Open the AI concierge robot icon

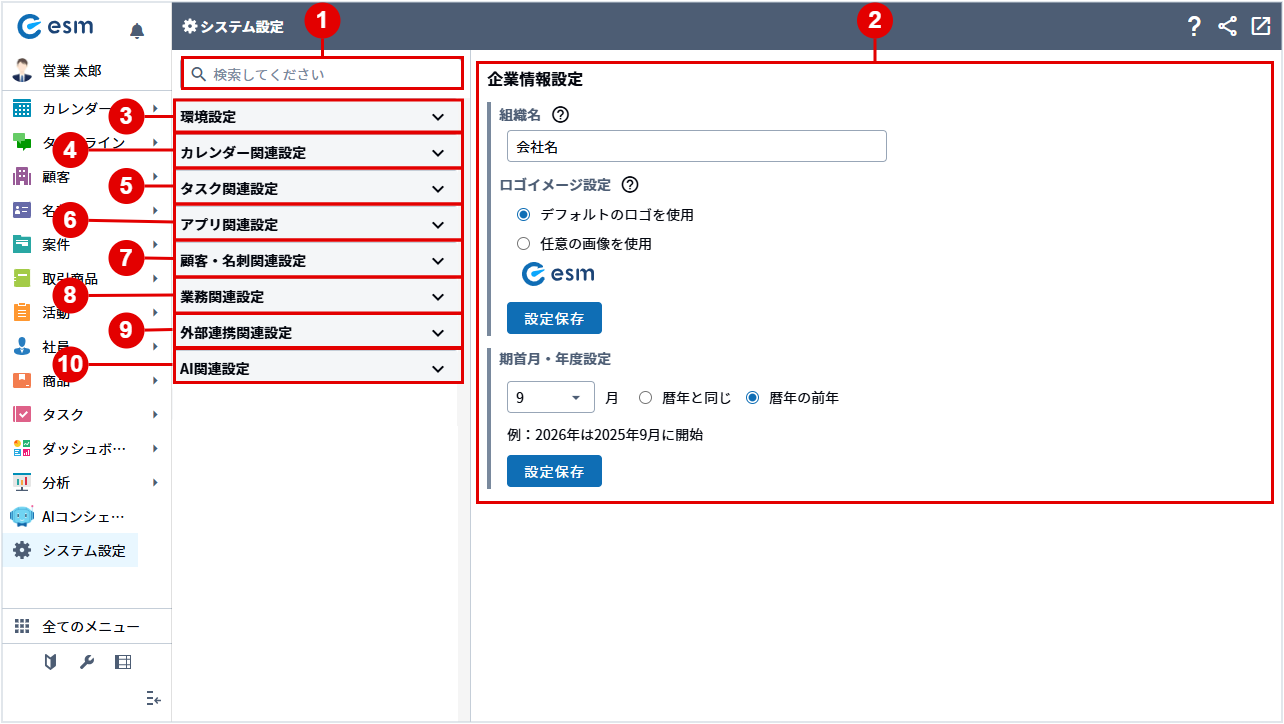(22, 516)
